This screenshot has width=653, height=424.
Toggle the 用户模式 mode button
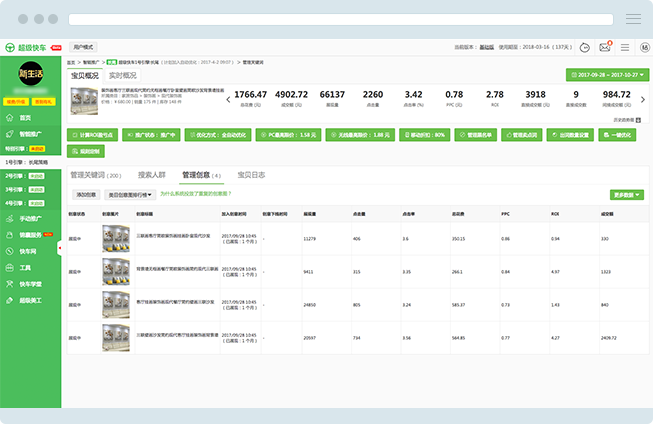83,47
